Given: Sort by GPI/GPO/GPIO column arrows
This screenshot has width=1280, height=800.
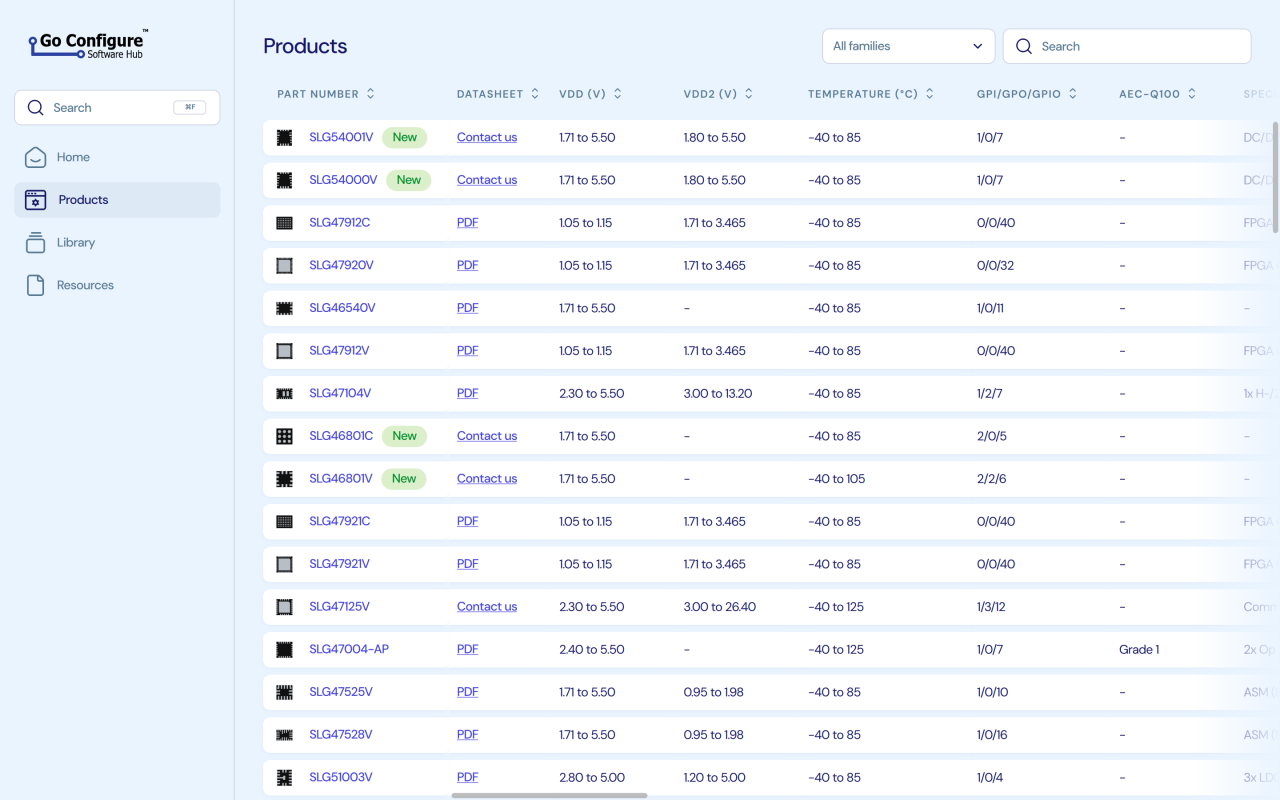Looking at the screenshot, I should 1073,94.
